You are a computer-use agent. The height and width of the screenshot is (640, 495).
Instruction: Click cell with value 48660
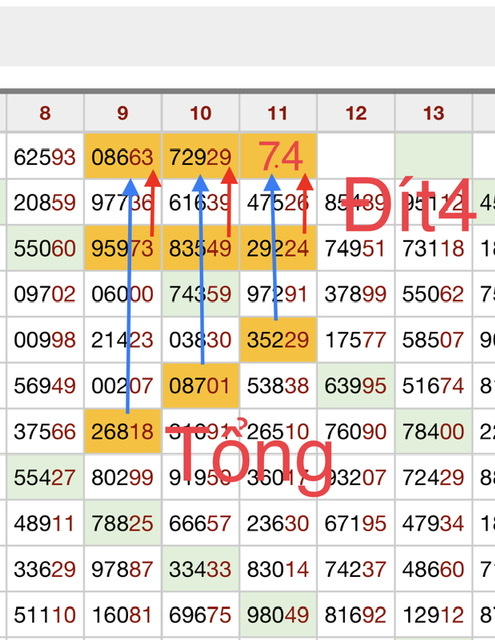point(433,569)
